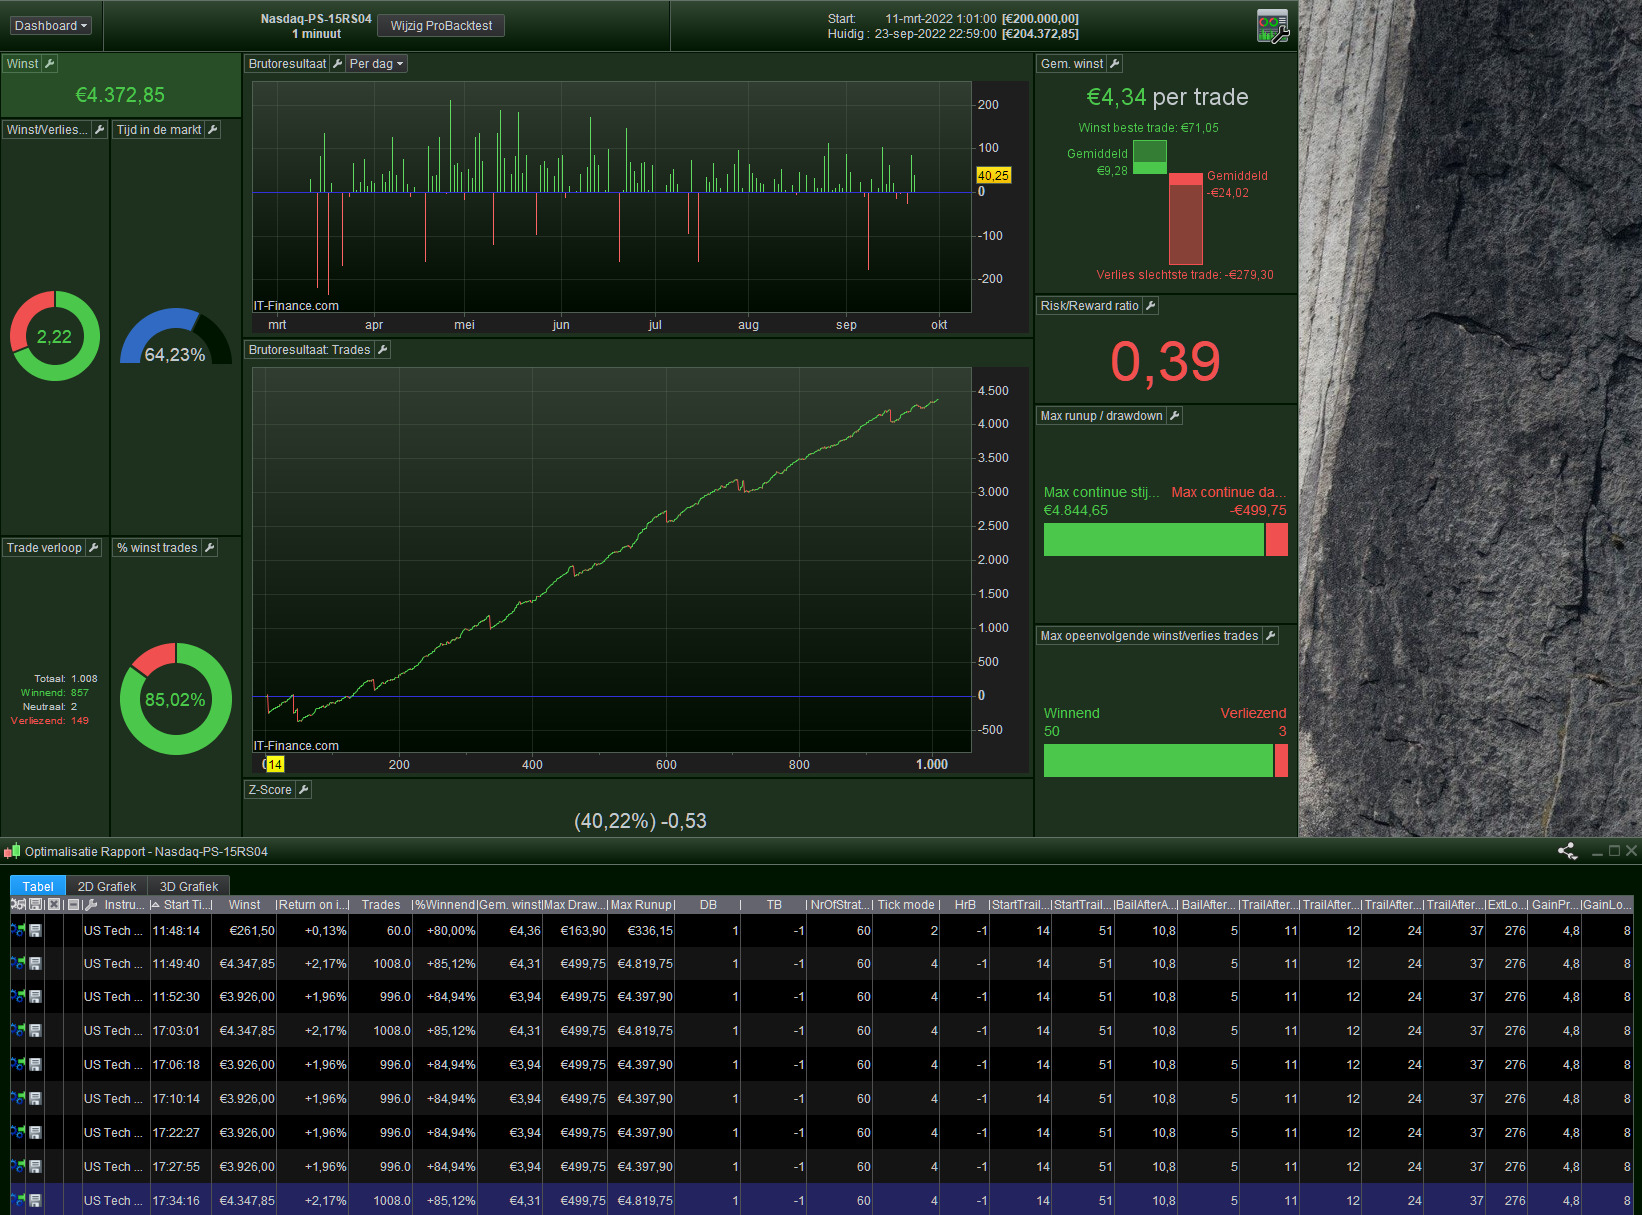Click the Tick mode column header

pyautogui.click(x=906, y=905)
